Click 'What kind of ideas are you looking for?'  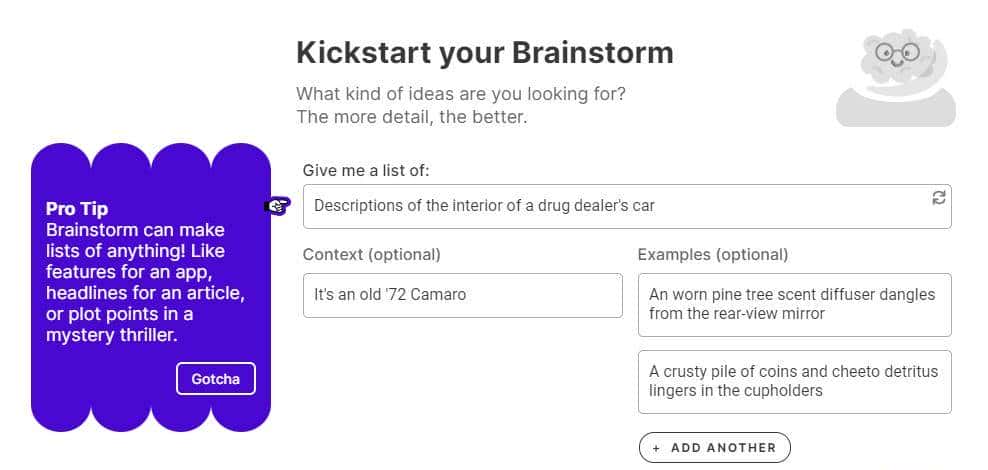tap(461, 95)
